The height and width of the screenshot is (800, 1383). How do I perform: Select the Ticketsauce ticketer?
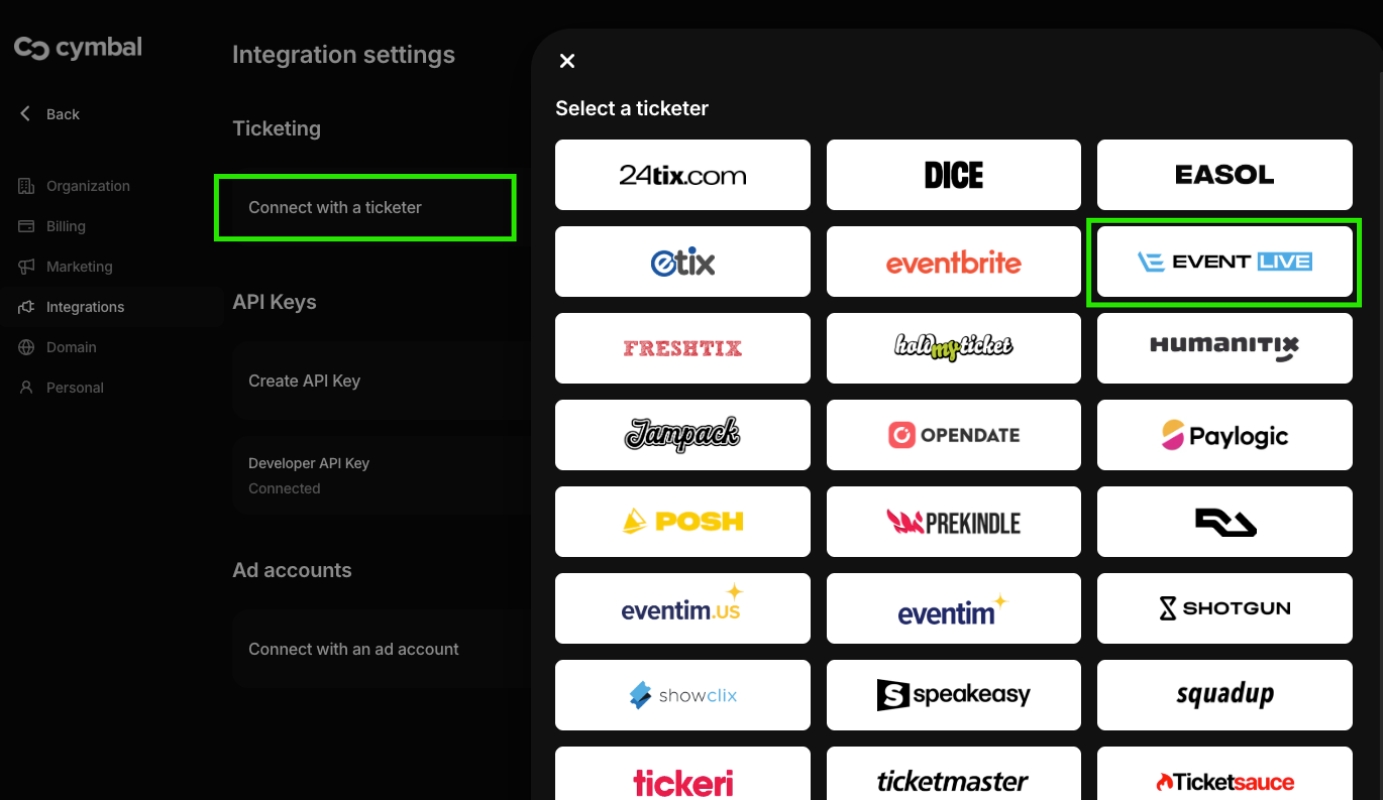click(1224, 774)
